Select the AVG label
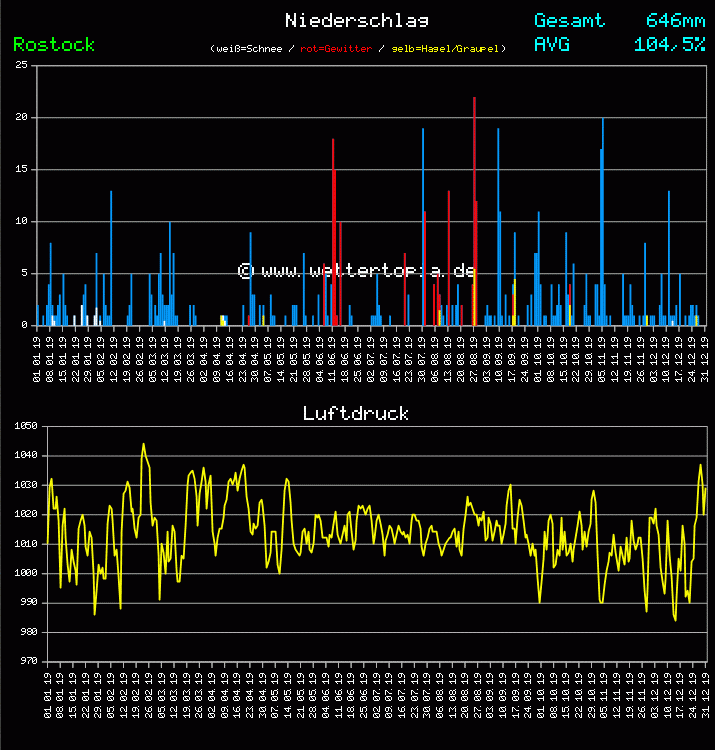The width and height of the screenshot is (715, 750). point(552,44)
